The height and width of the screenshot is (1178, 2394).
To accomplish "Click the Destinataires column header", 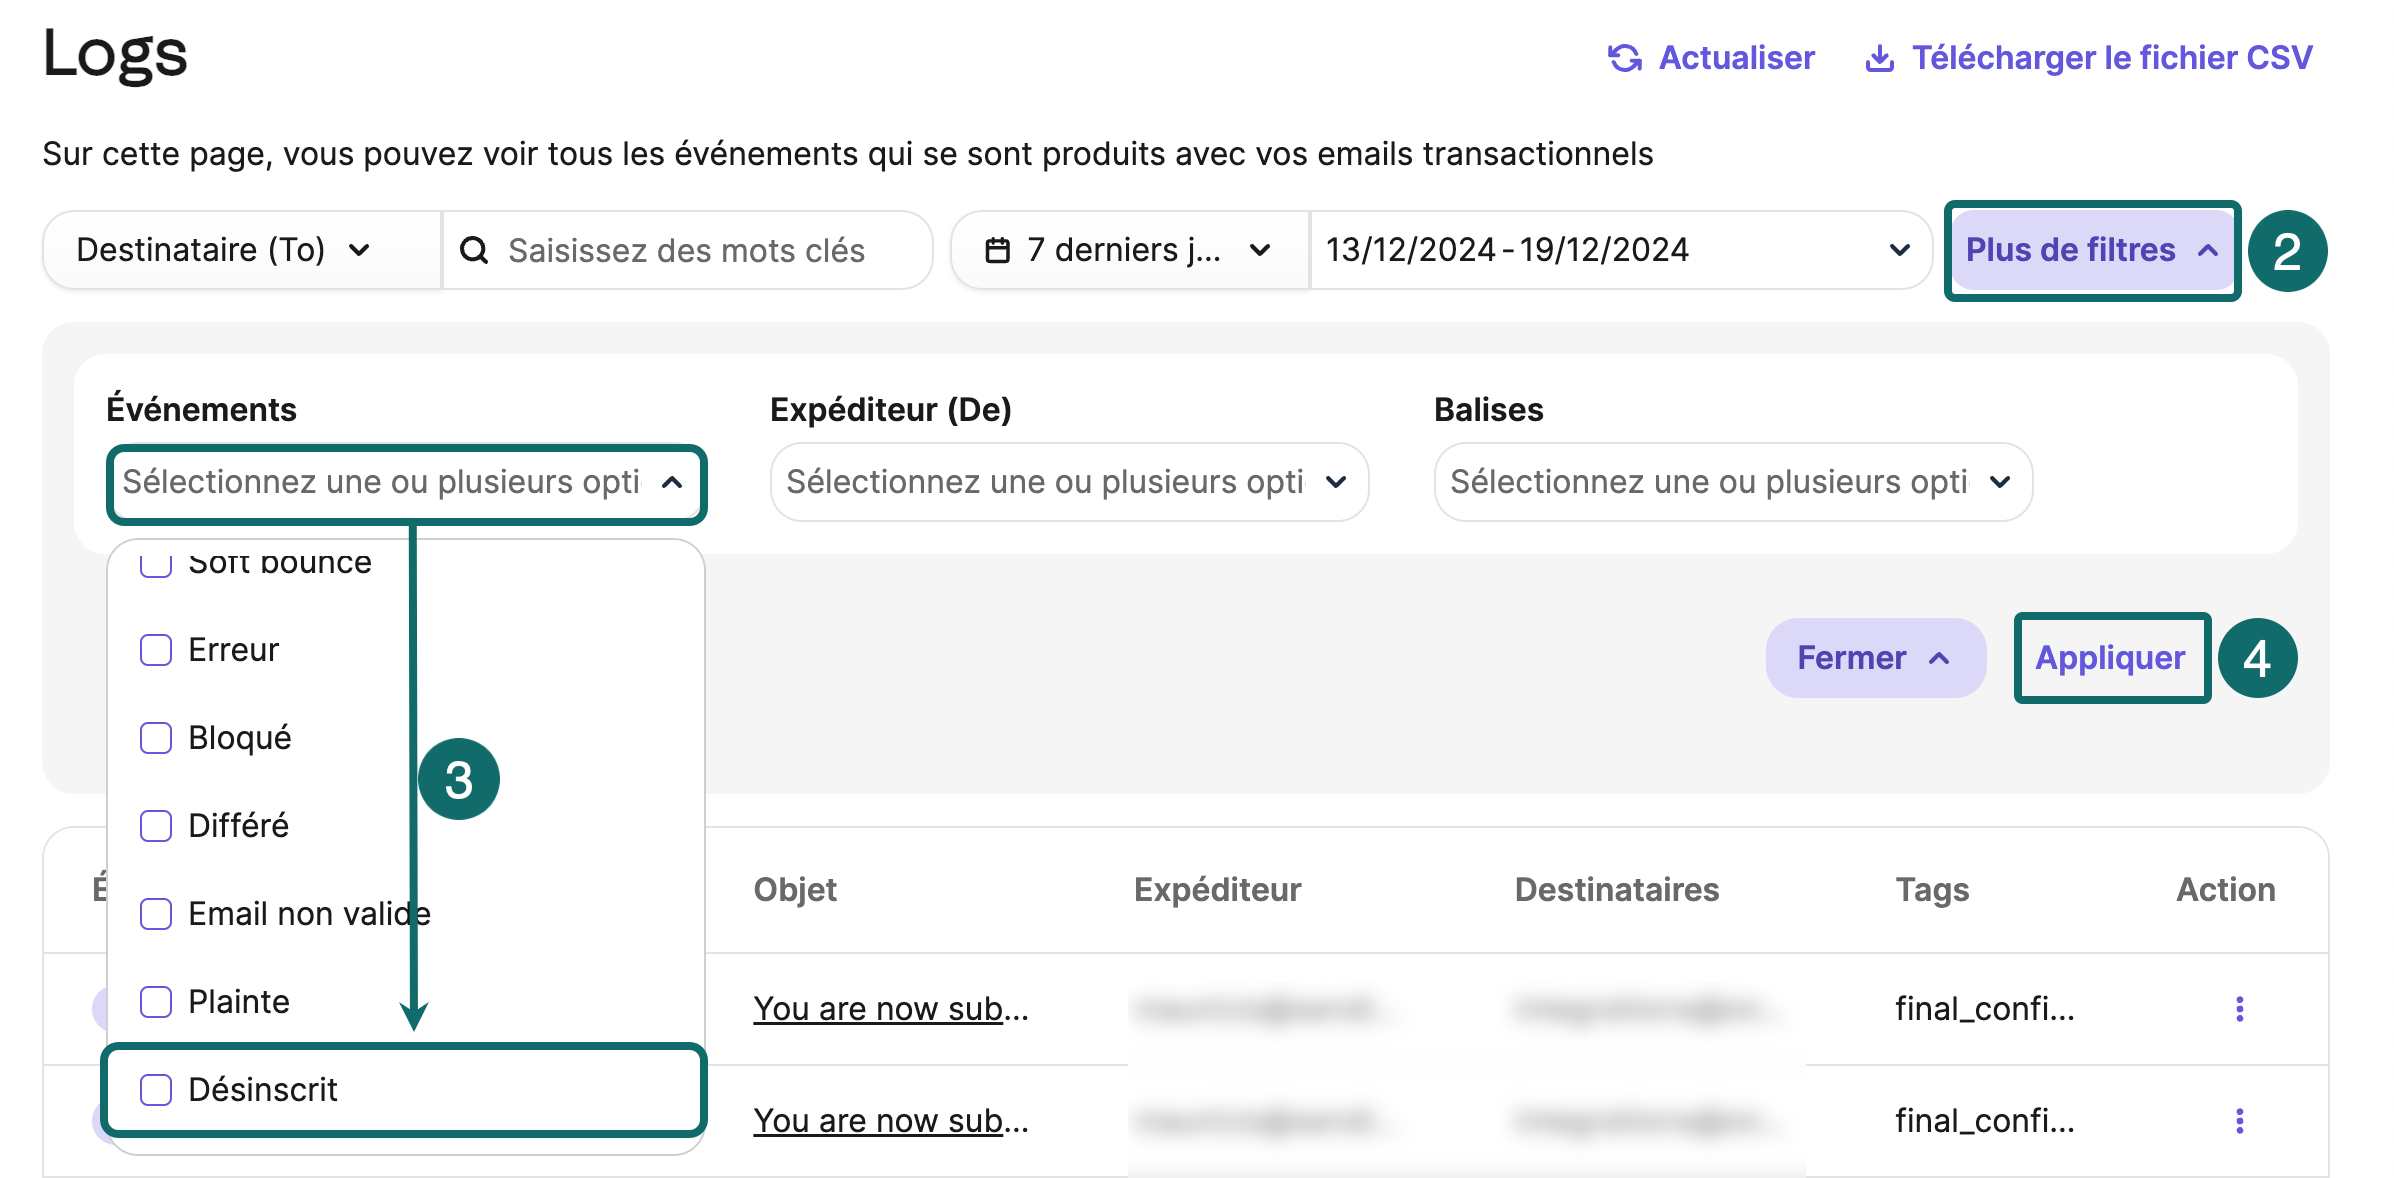I will coord(1617,890).
